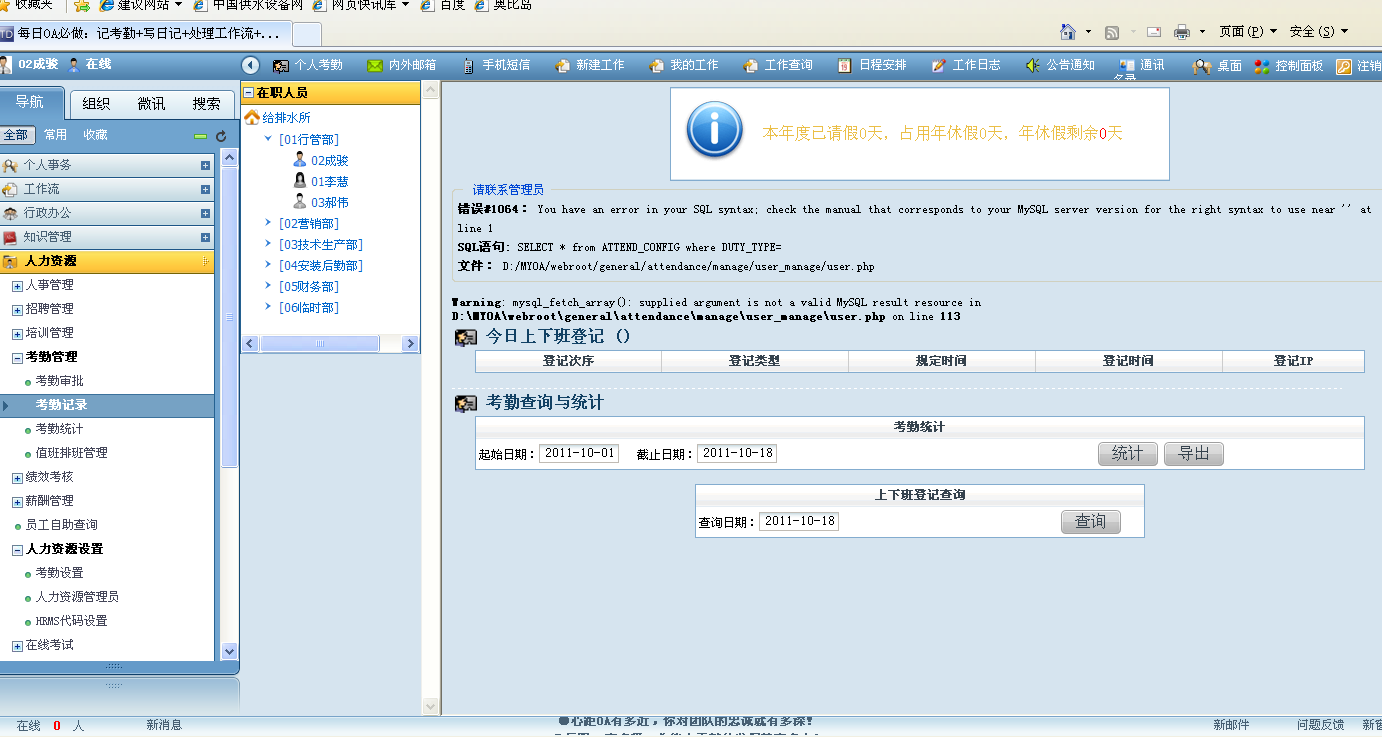Click the 导出 export button
Viewport: 1382px width, 737px height.
coord(1194,454)
